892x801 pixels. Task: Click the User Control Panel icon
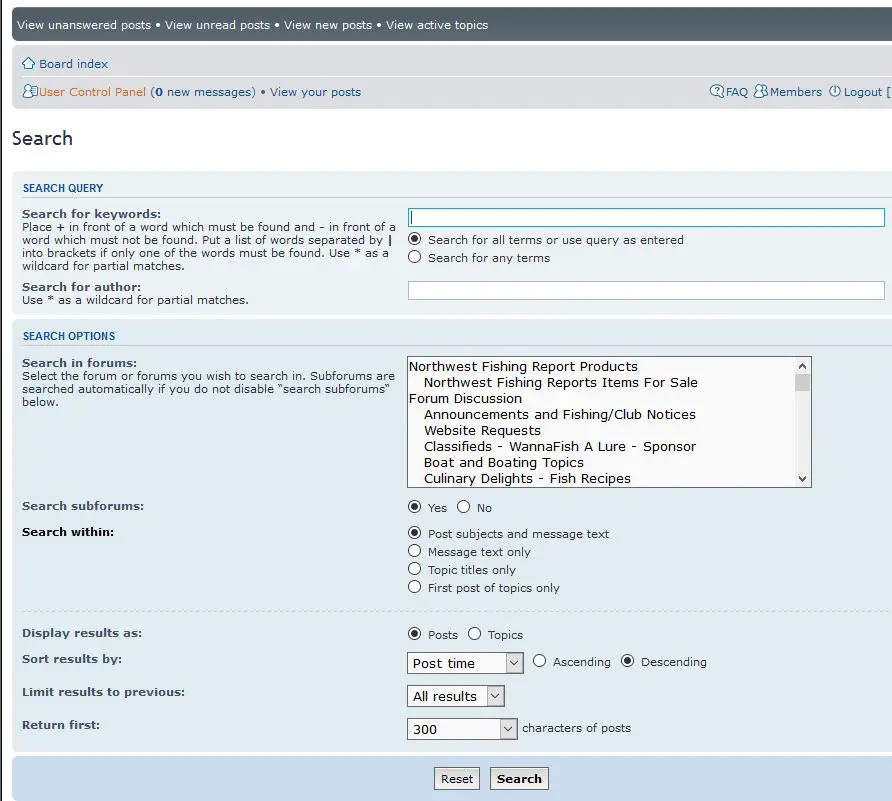tap(29, 92)
